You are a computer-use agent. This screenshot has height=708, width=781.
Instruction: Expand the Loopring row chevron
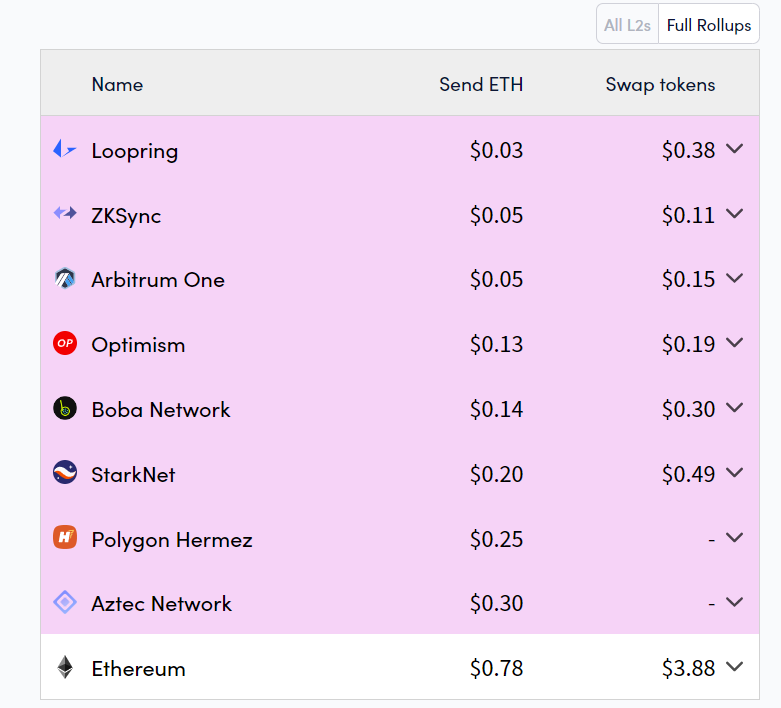pyautogui.click(x=735, y=148)
